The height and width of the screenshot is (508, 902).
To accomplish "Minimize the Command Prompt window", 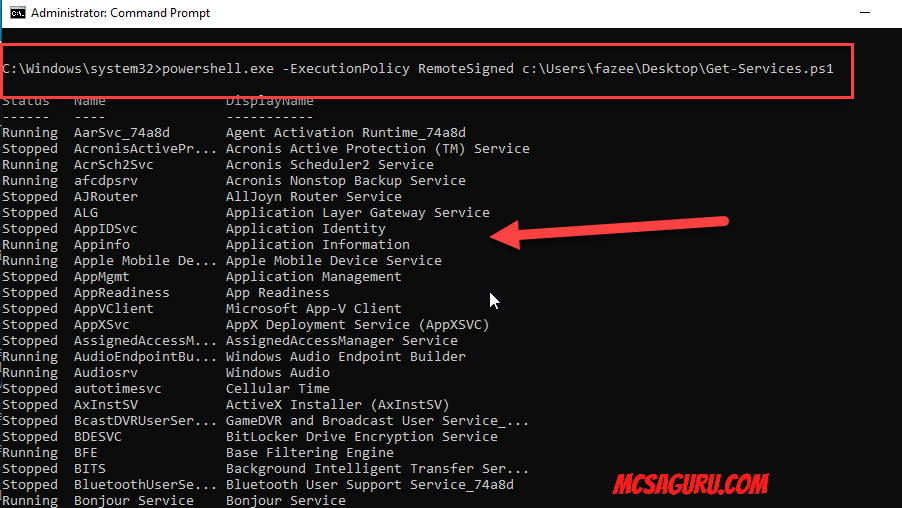I will 865,13.
